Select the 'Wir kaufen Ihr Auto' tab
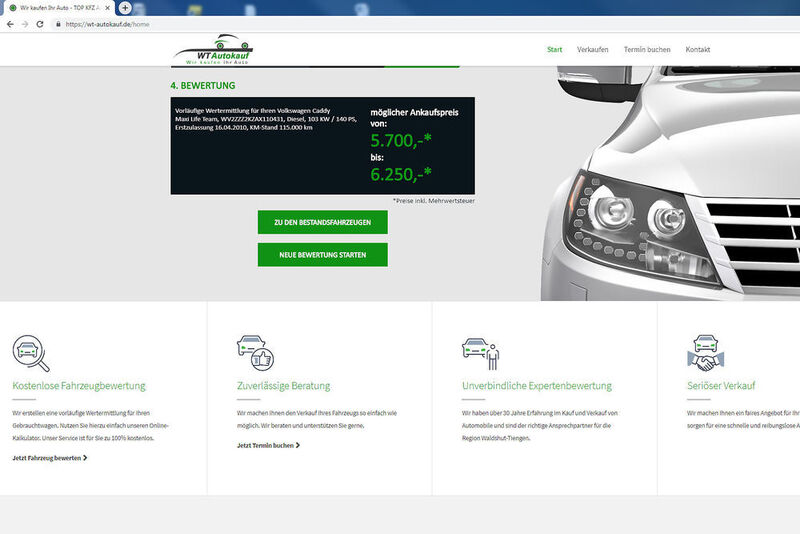Image resolution: width=800 pixels, height=534 pixels. tap(59, 8)
